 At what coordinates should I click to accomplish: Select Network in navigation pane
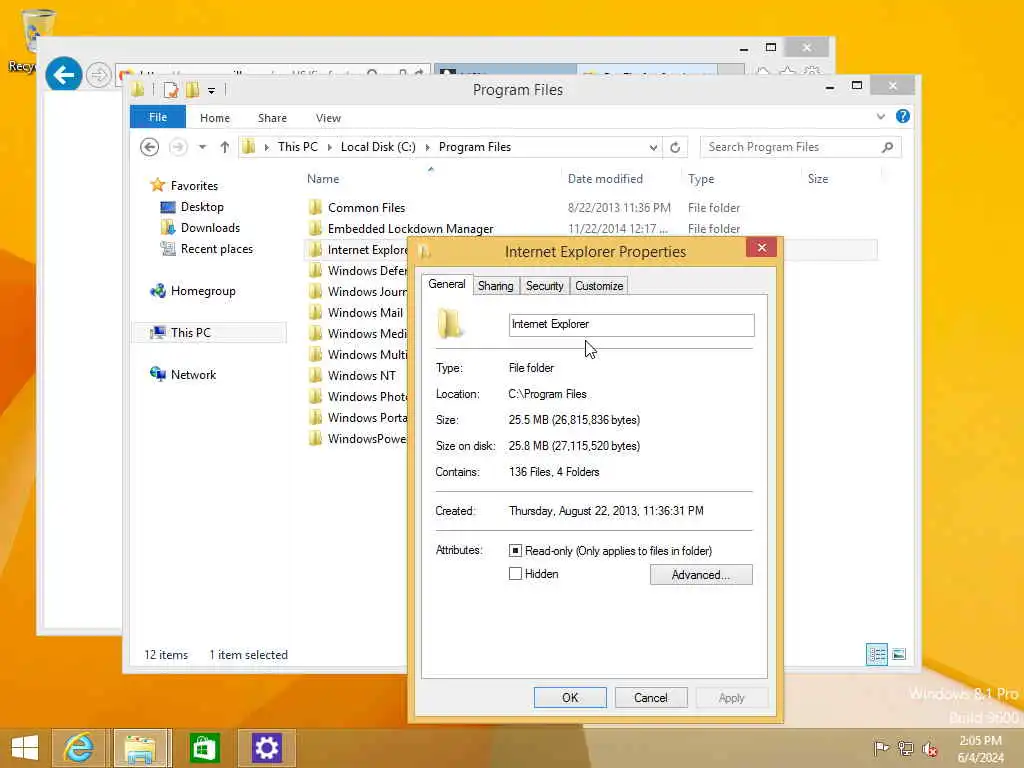click(x=193, y=375)
